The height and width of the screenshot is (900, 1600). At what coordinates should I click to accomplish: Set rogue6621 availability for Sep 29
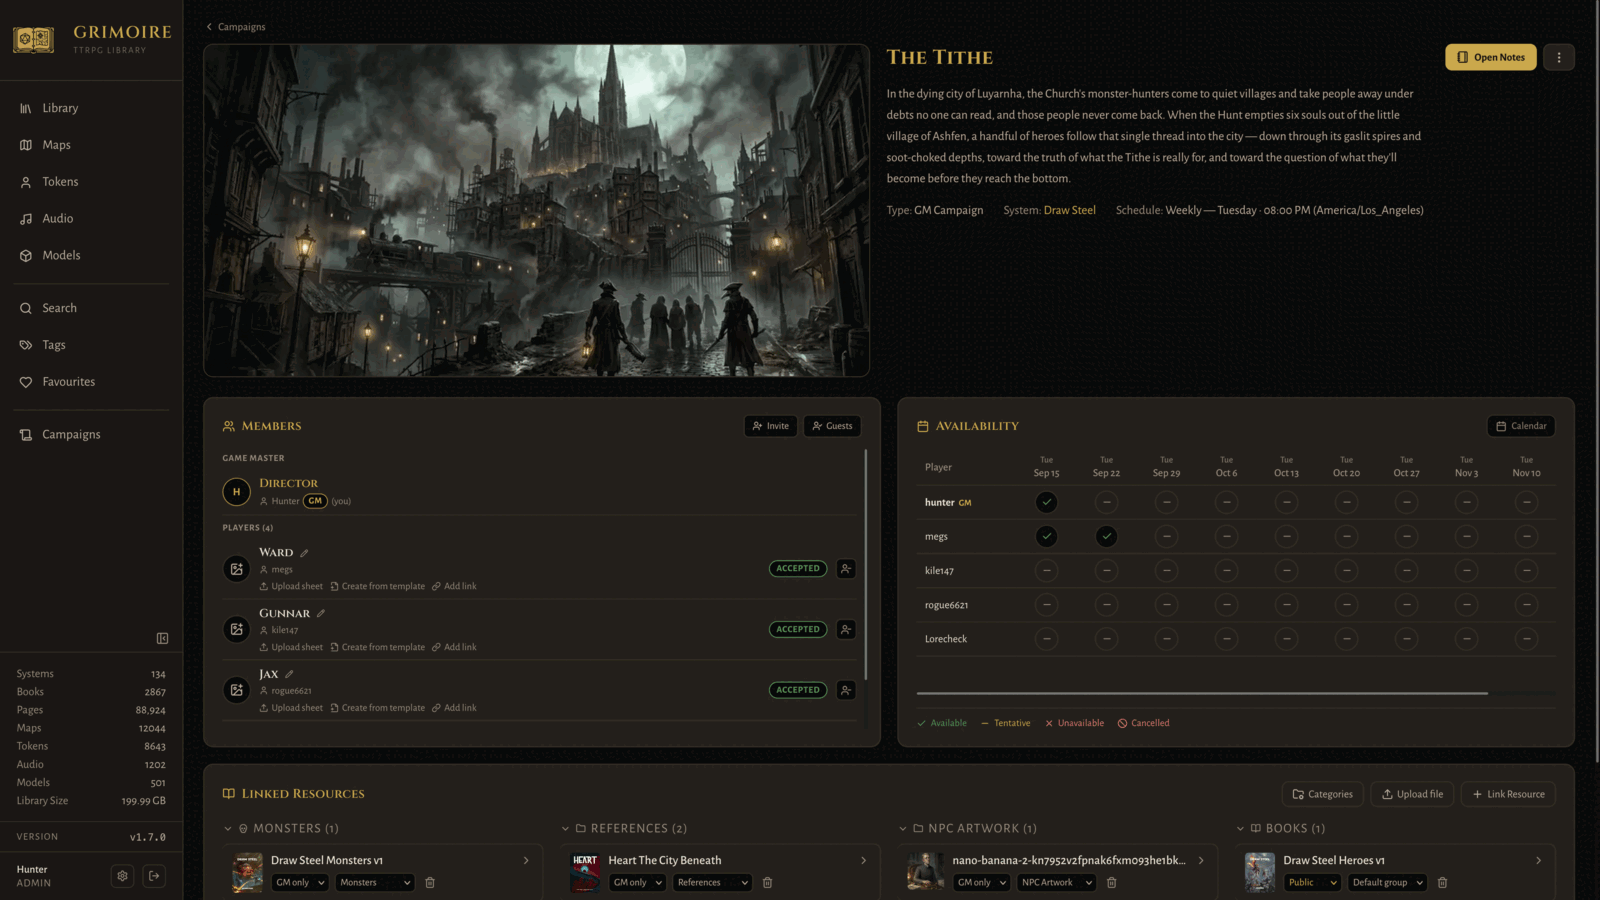coord(1166,605)
